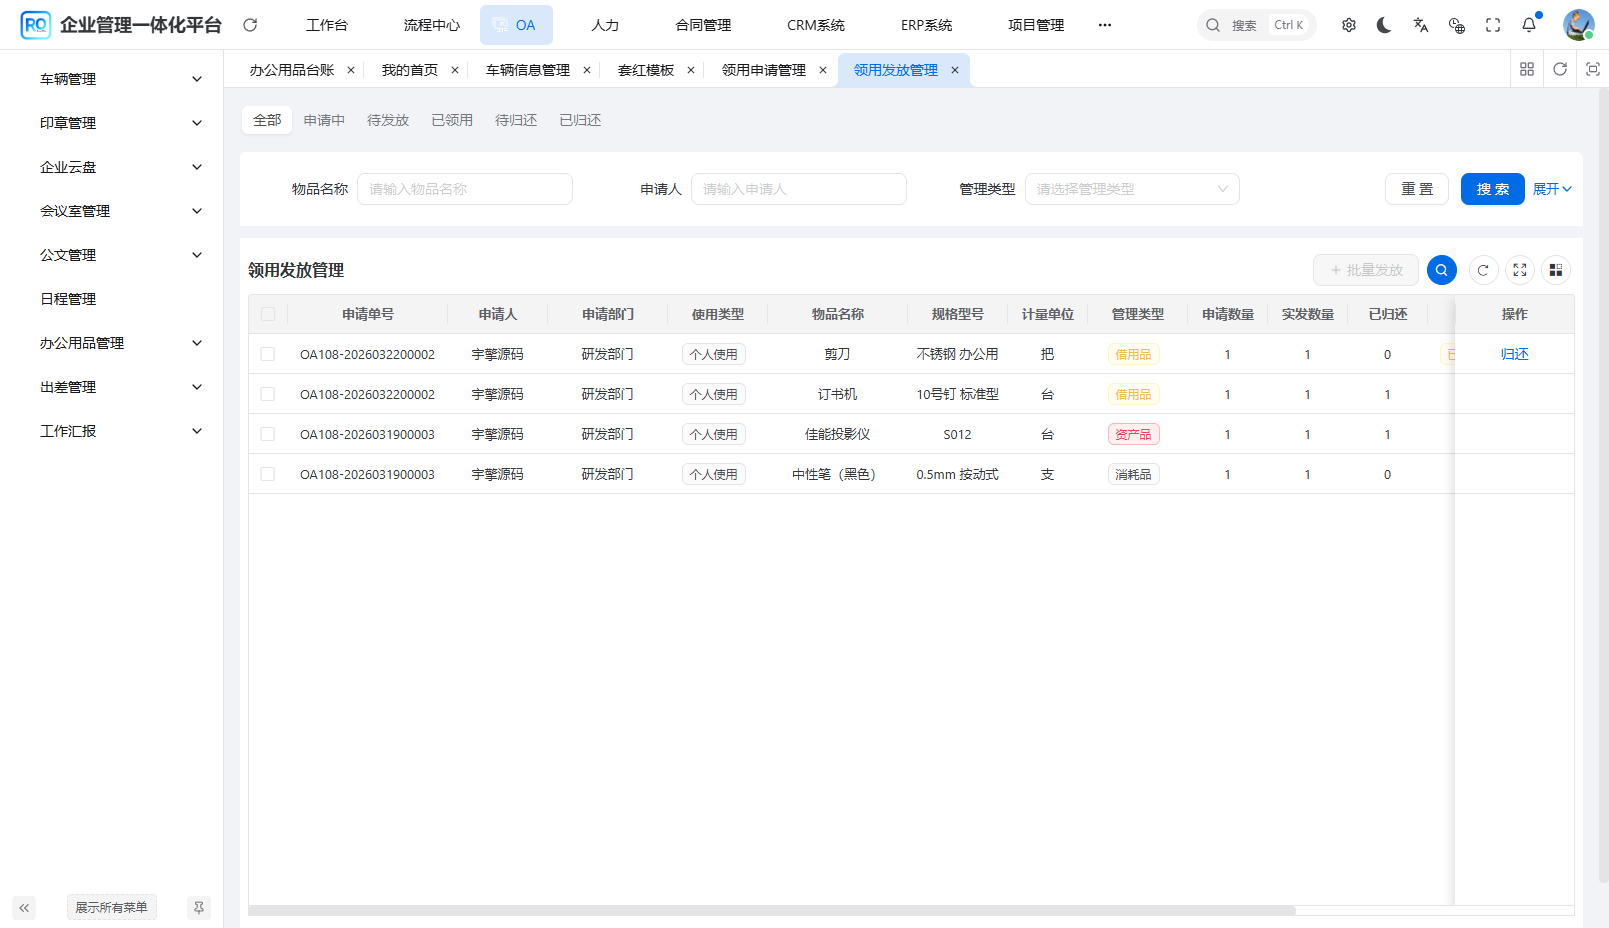
Task: Click the 搜索 search button
Action: coord(1492,189)
